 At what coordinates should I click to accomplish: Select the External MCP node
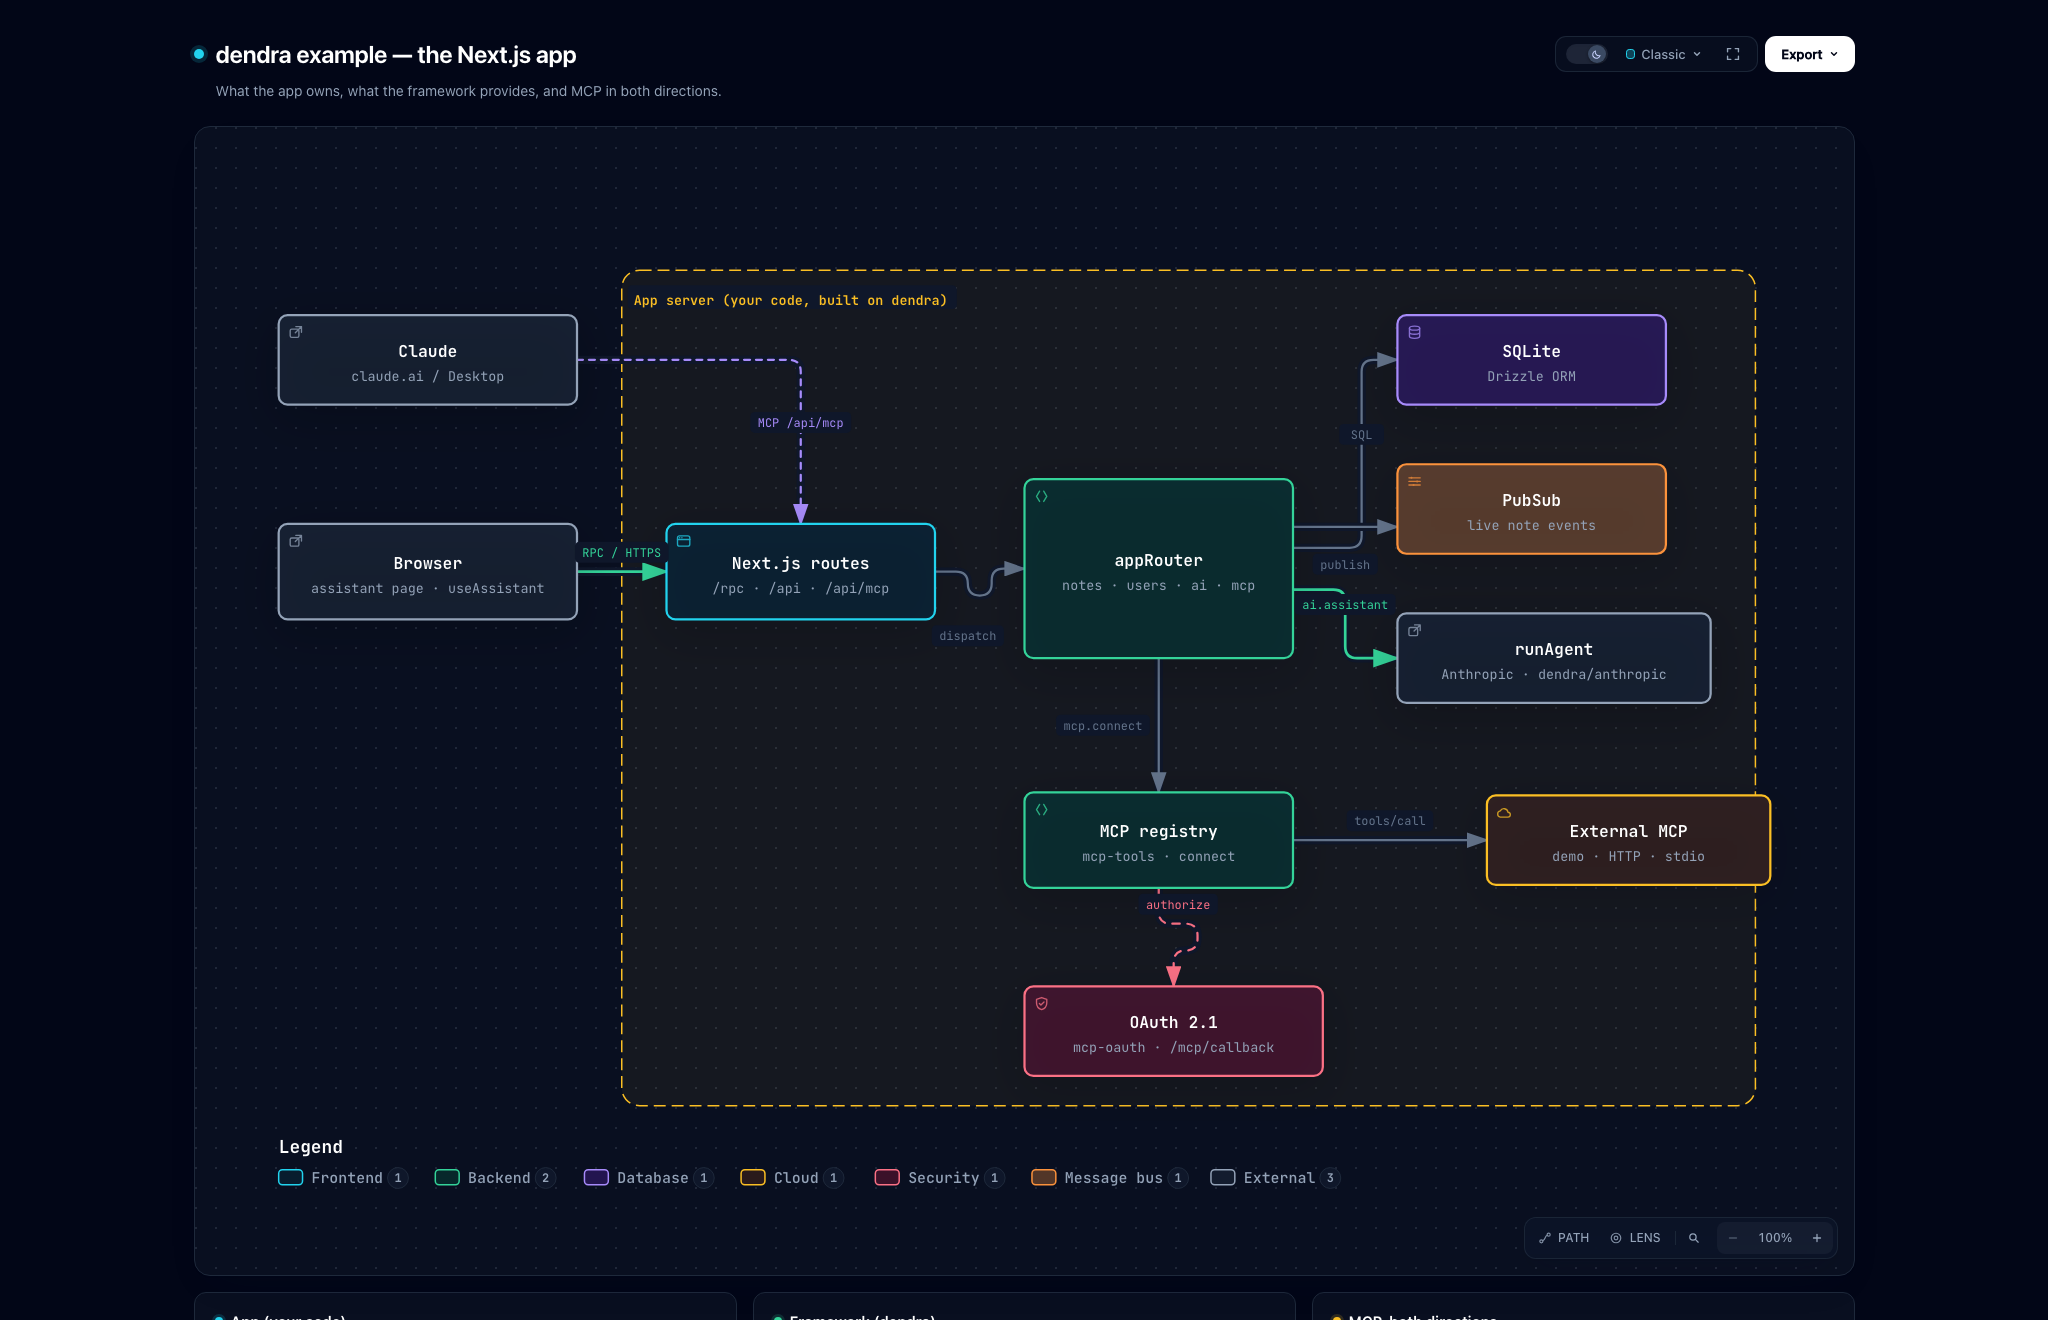point(1629,840)
